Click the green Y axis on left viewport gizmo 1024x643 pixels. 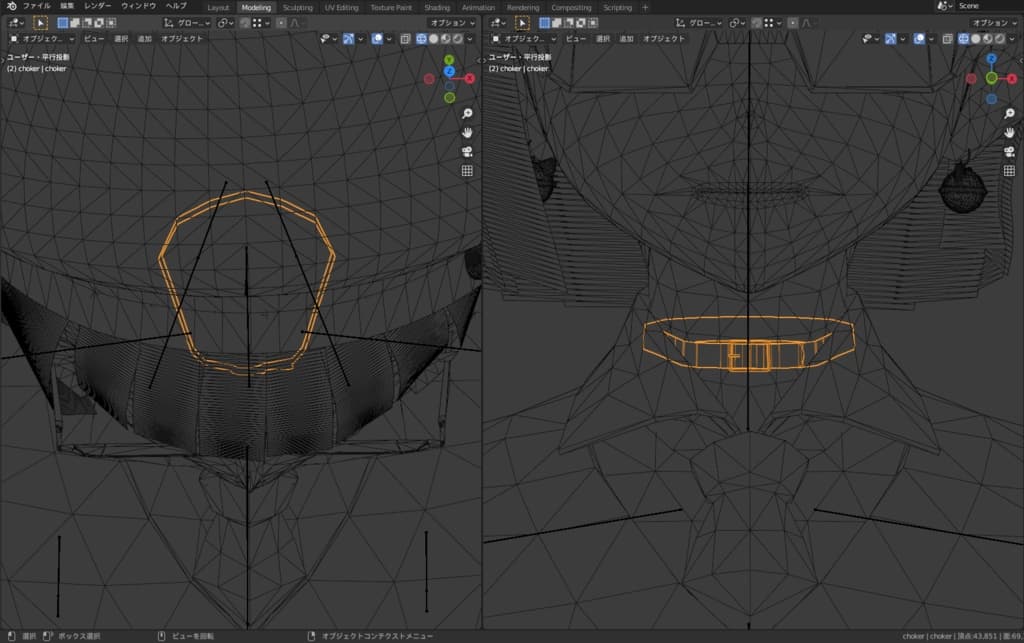449,60
